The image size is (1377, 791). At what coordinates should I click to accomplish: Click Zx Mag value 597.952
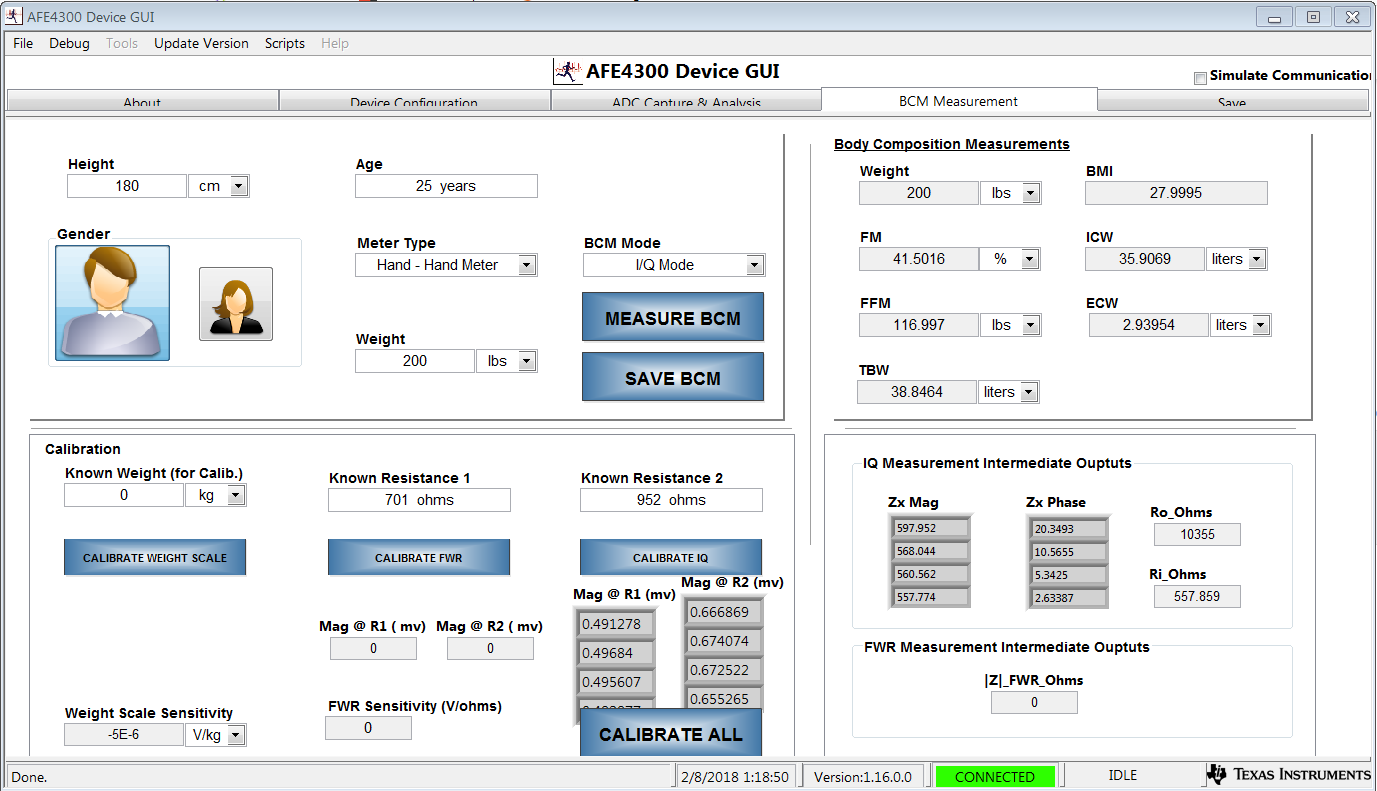click(930, 528)
